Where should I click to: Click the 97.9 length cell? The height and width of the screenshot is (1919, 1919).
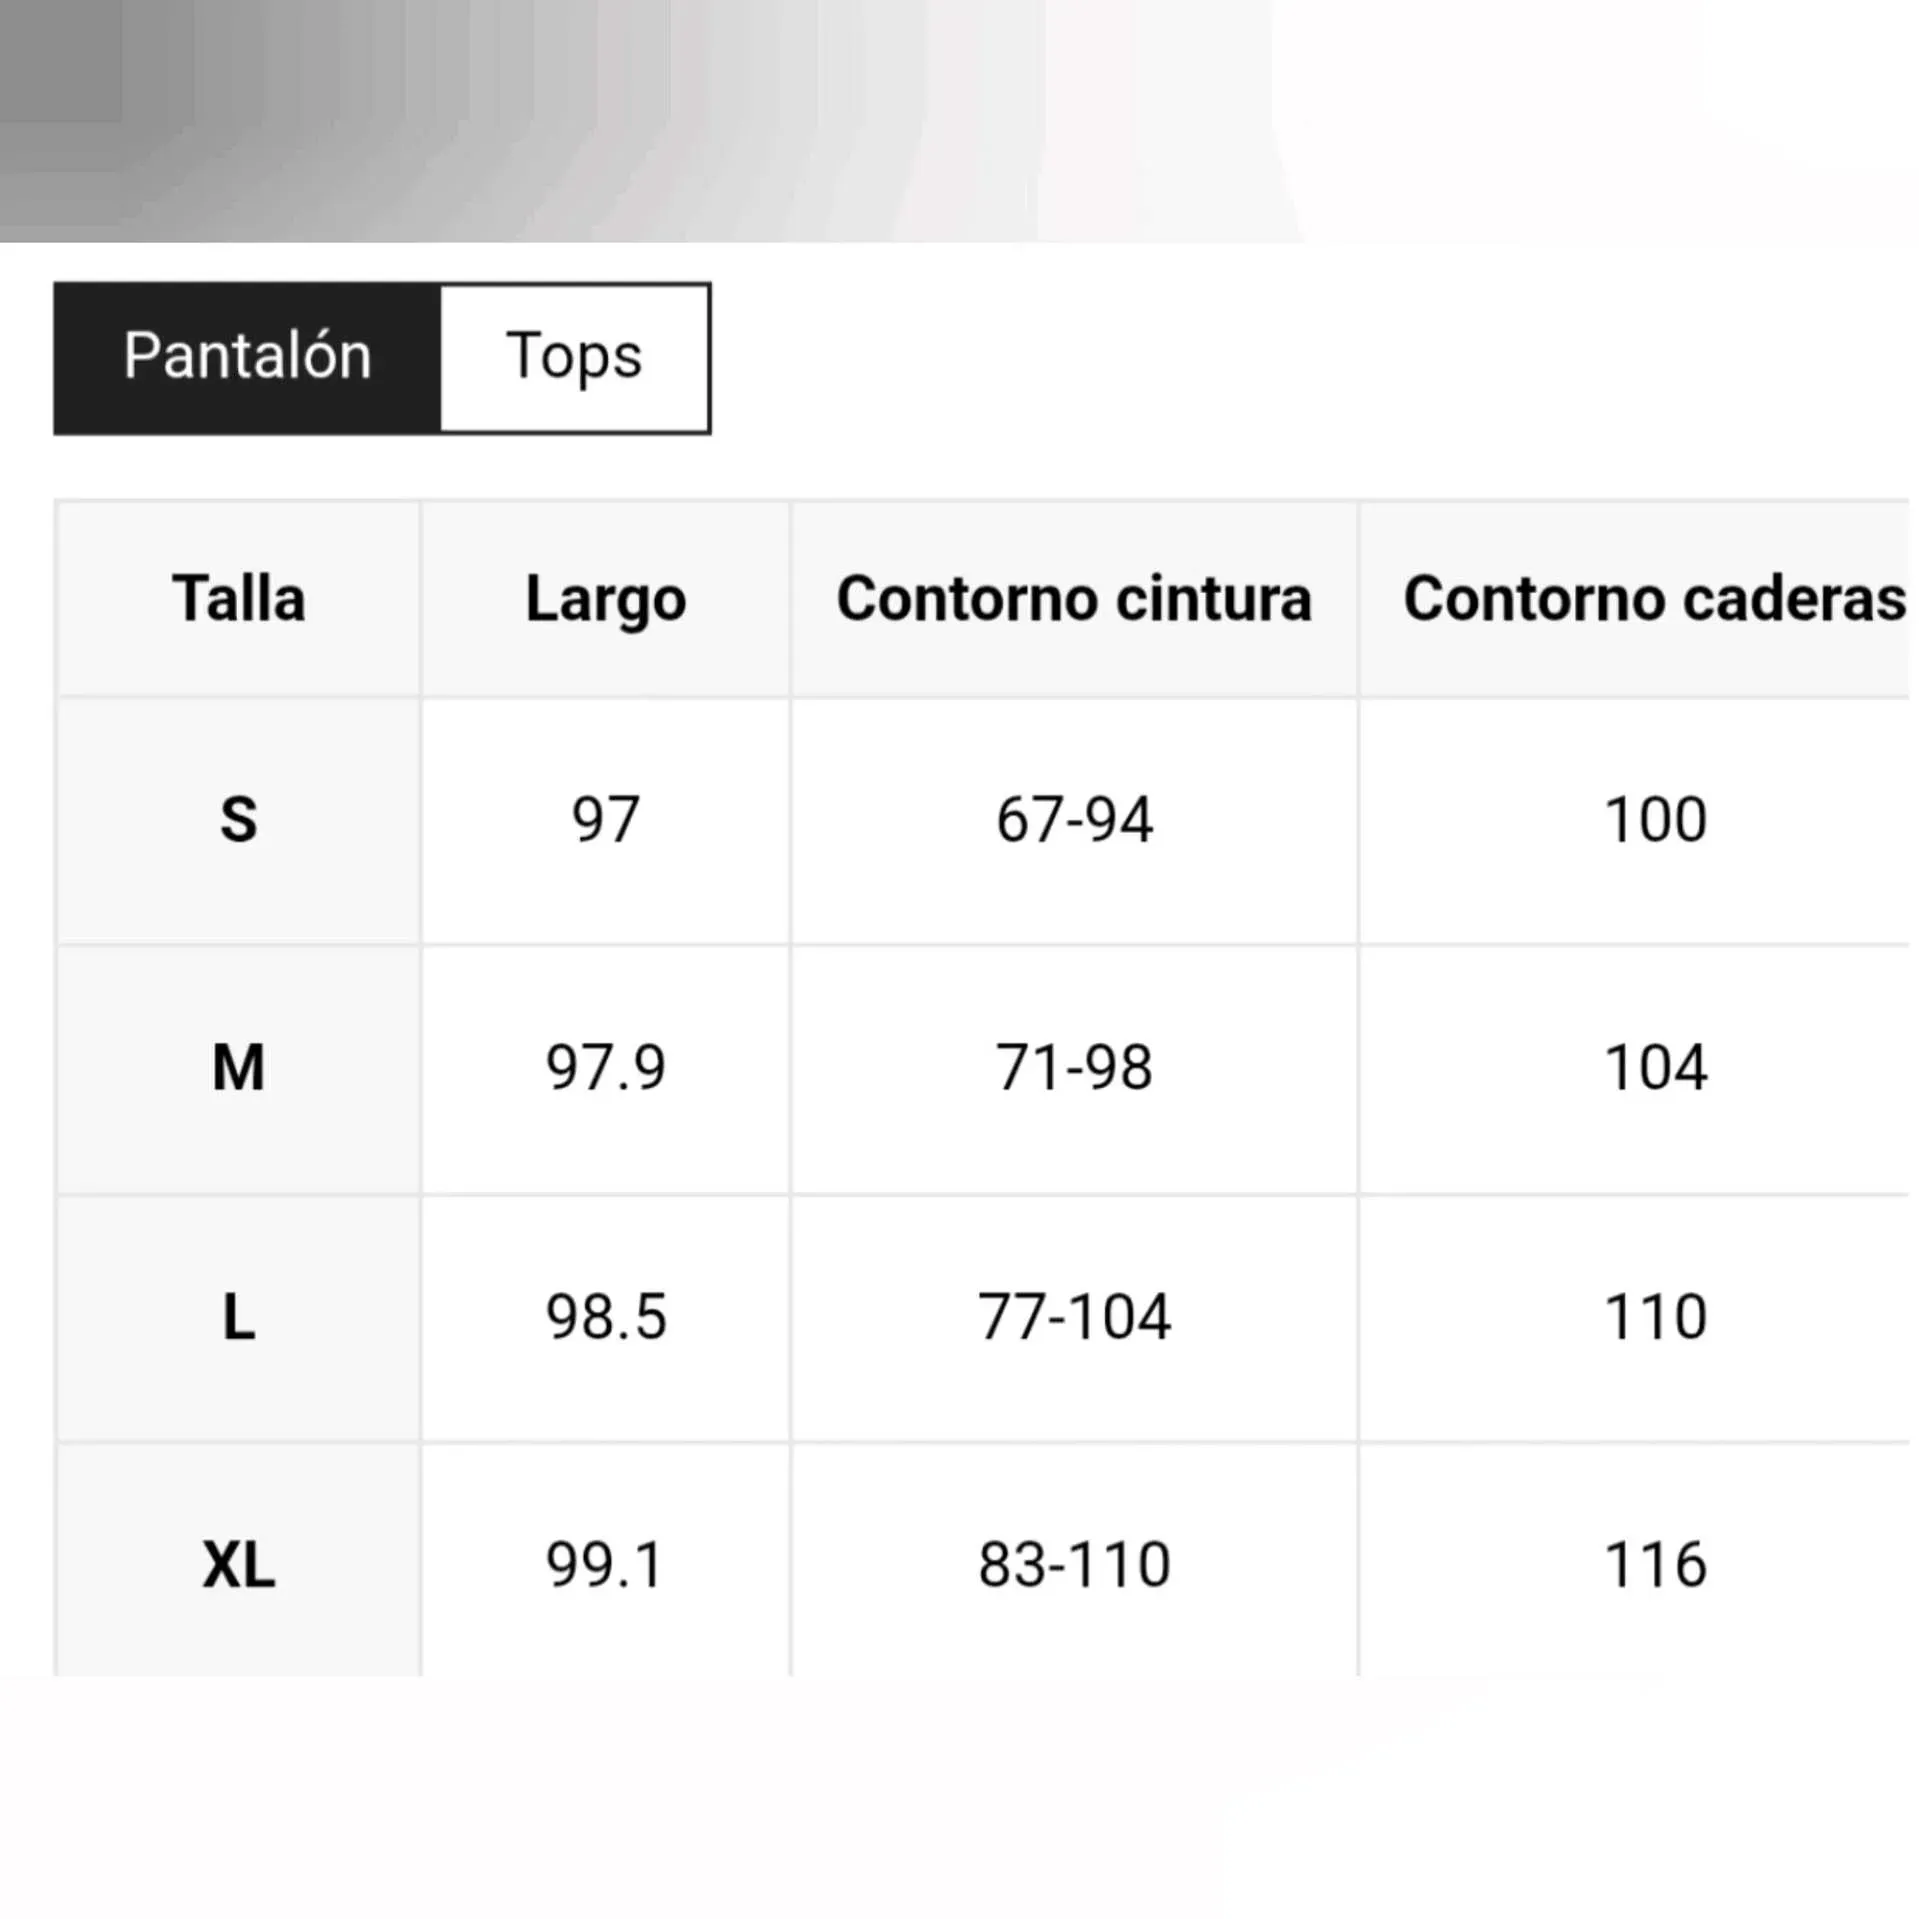(605, 1067)
